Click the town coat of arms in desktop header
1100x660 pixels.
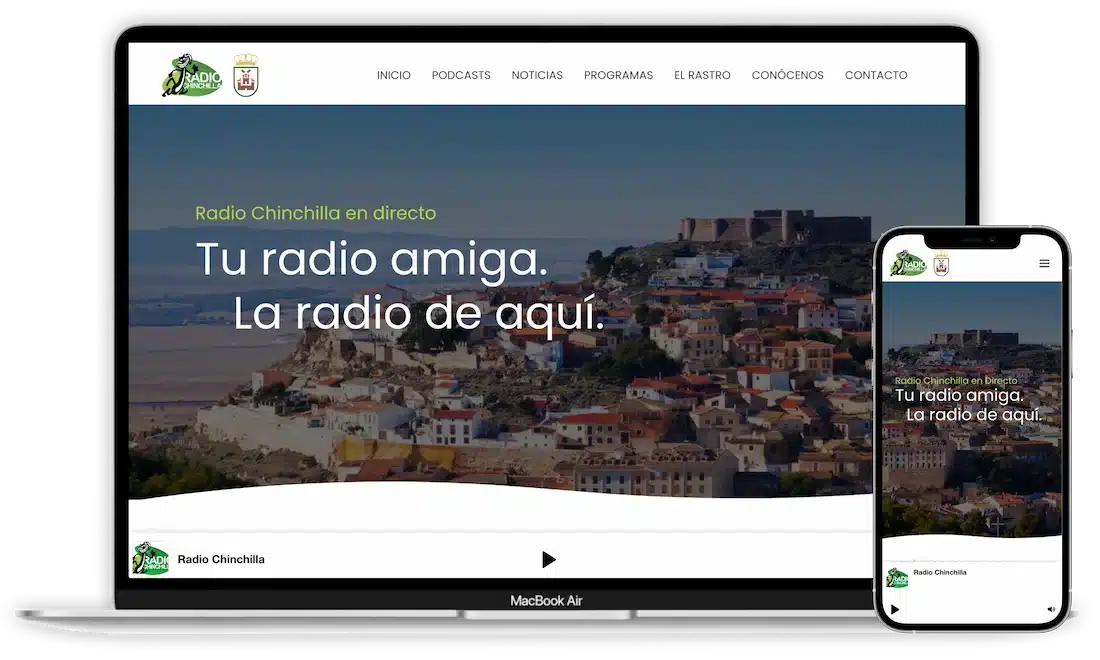(x=246, y=75)
